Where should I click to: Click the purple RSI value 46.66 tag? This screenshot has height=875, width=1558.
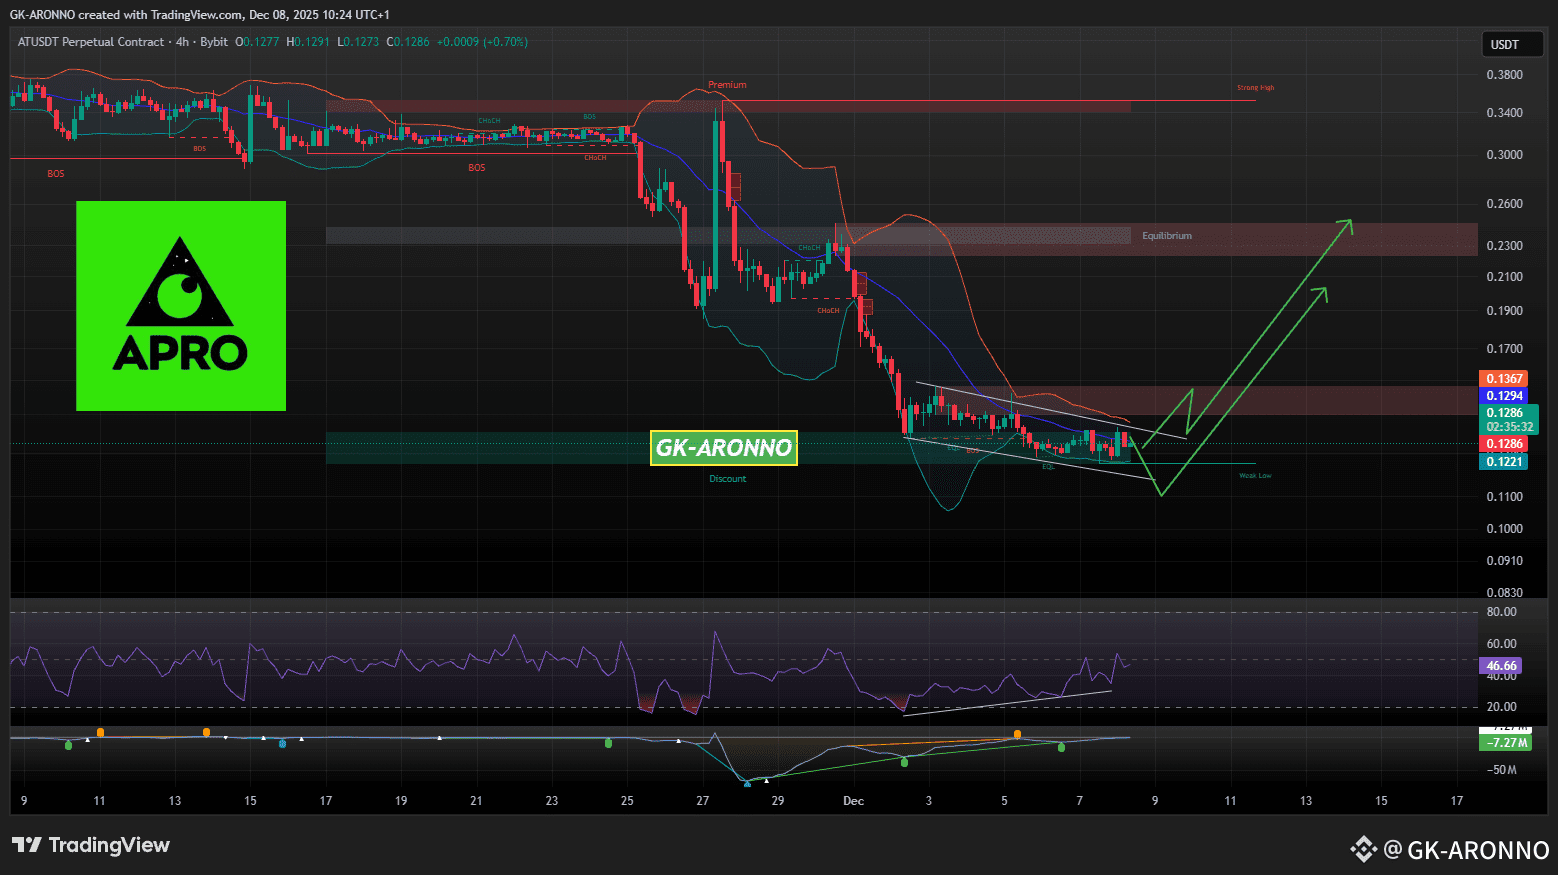pos(1501,665)
